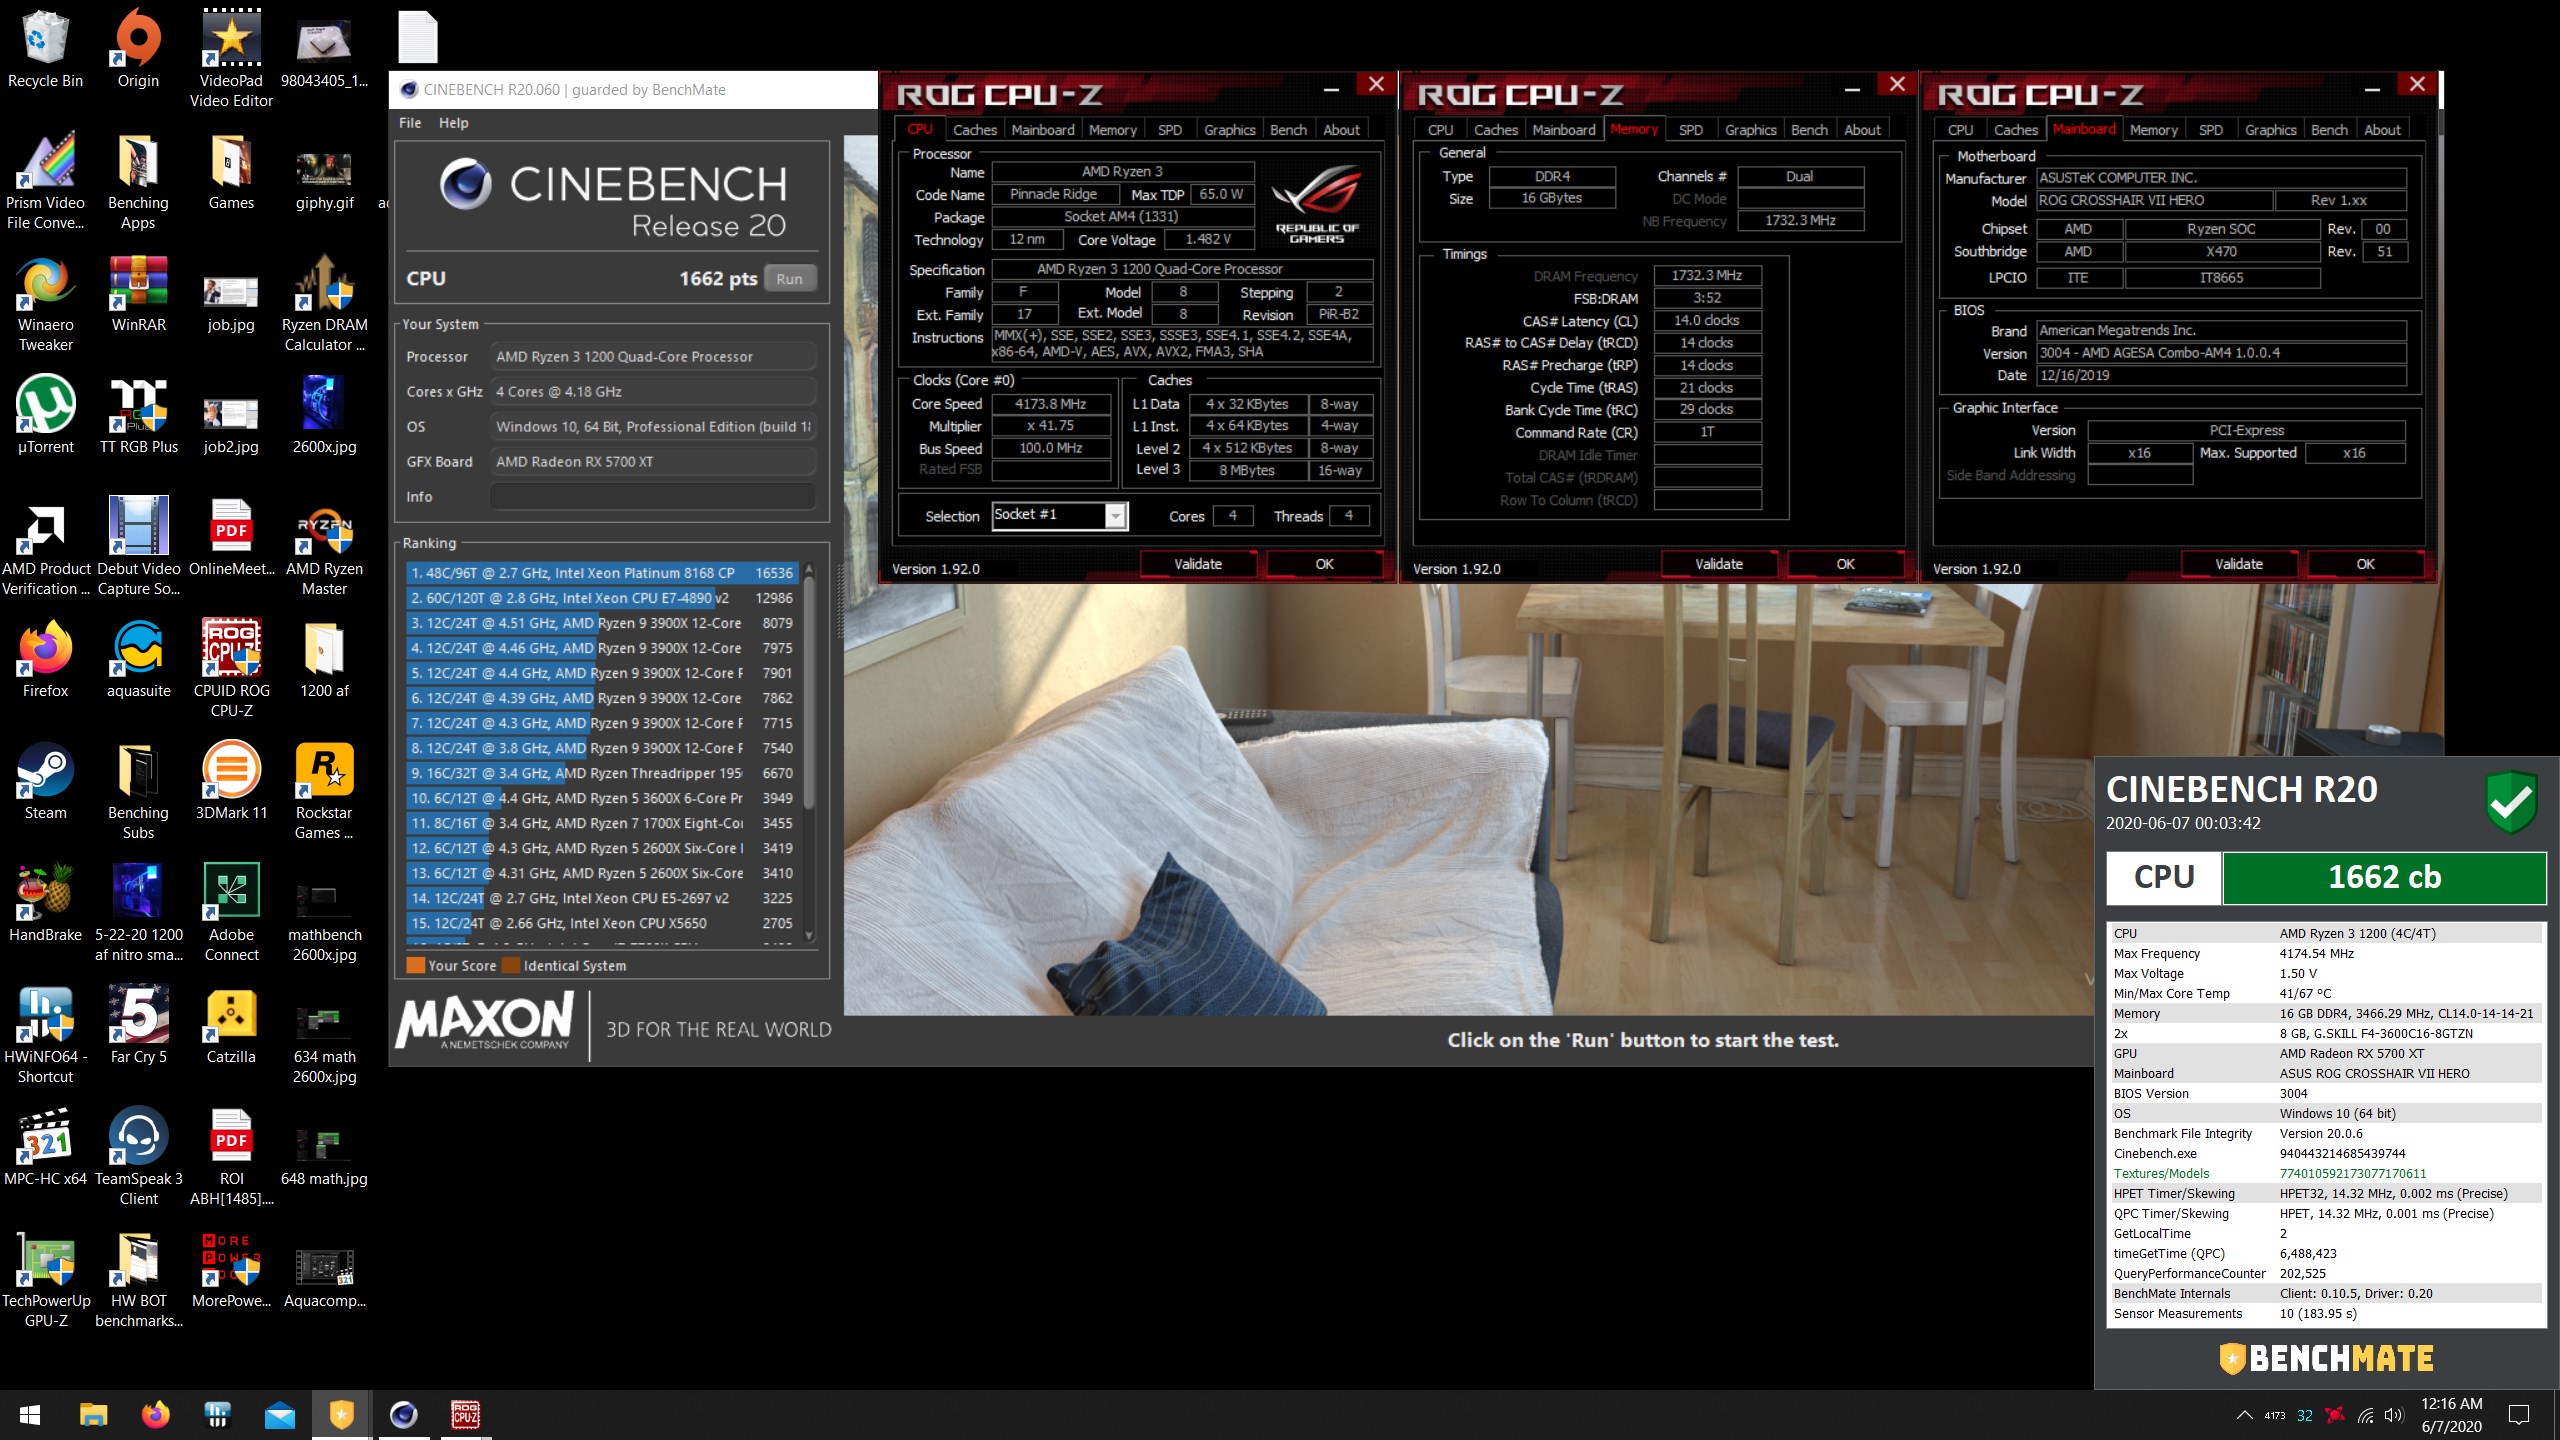Click the Run button next to CPU score
The height and width of the screenshot is (1440, 2560).
pyautogui.click(x=789, y=279)
